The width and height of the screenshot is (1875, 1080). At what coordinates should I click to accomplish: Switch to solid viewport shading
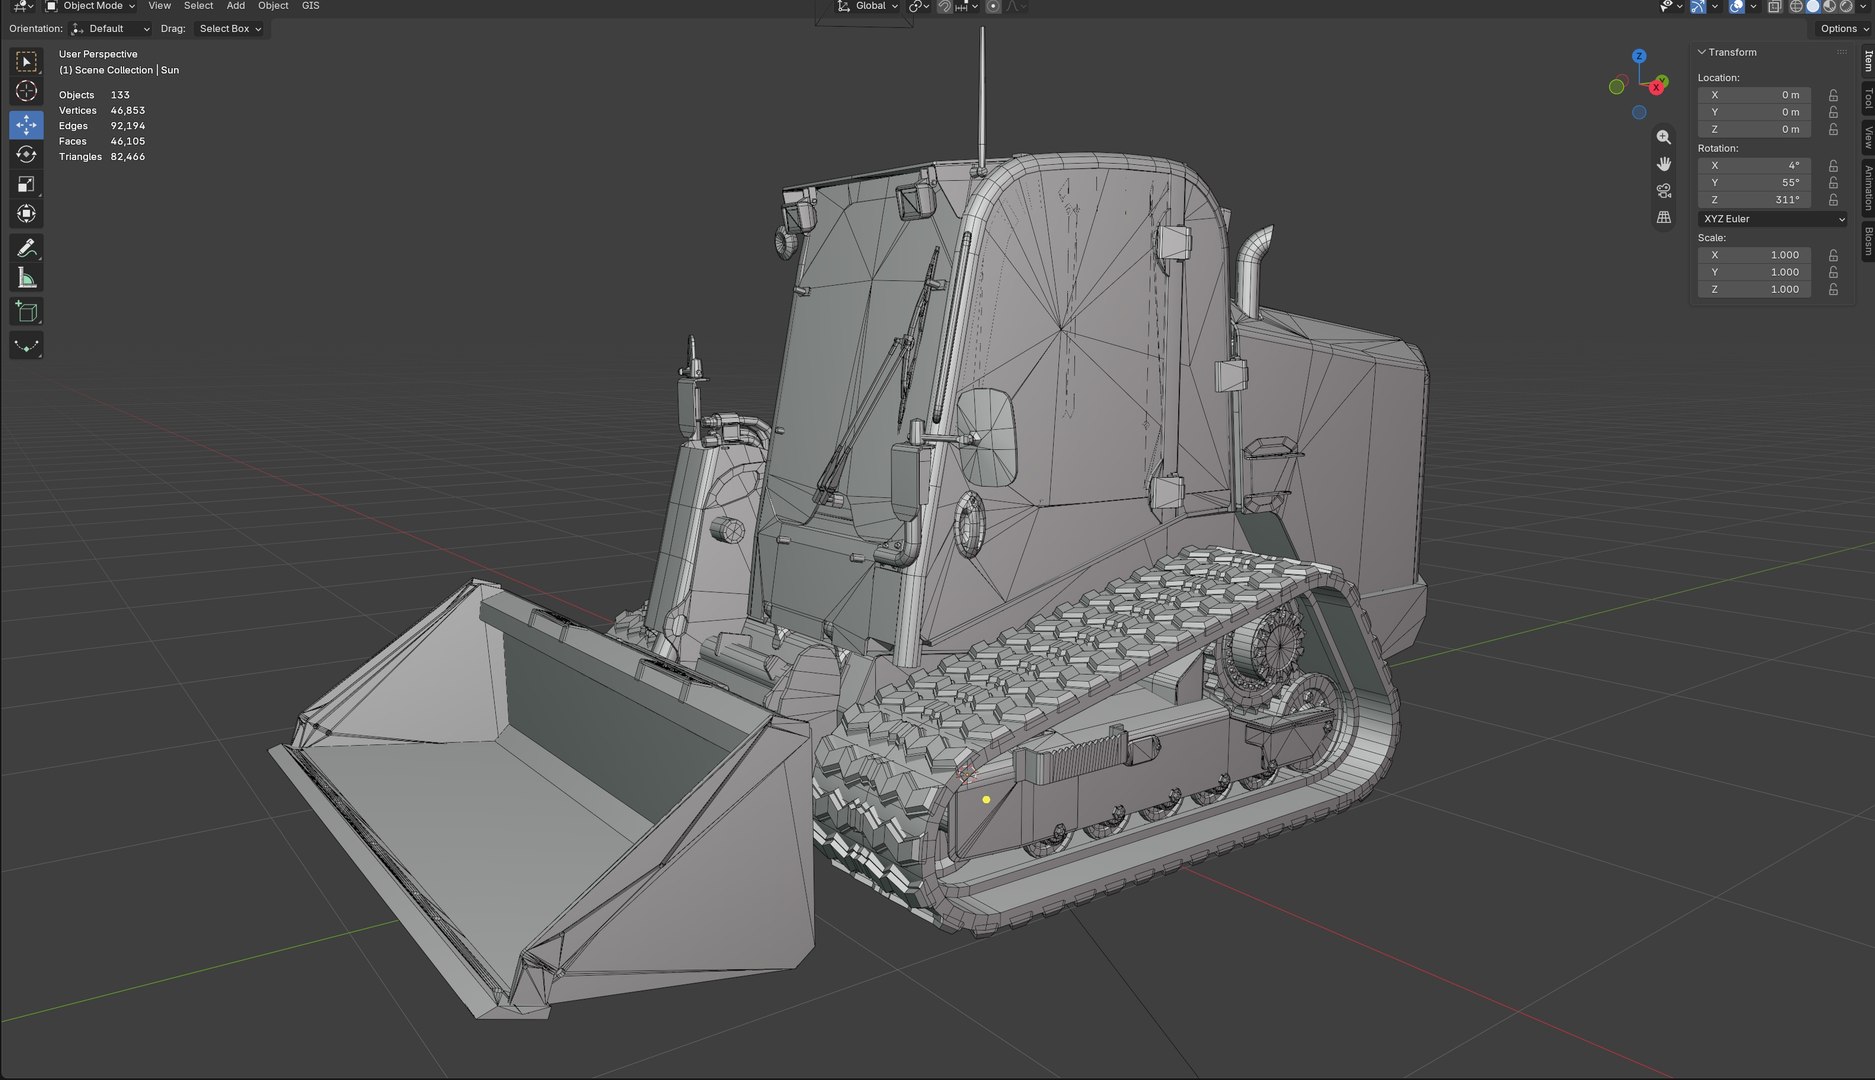(x=1813, y=6)
